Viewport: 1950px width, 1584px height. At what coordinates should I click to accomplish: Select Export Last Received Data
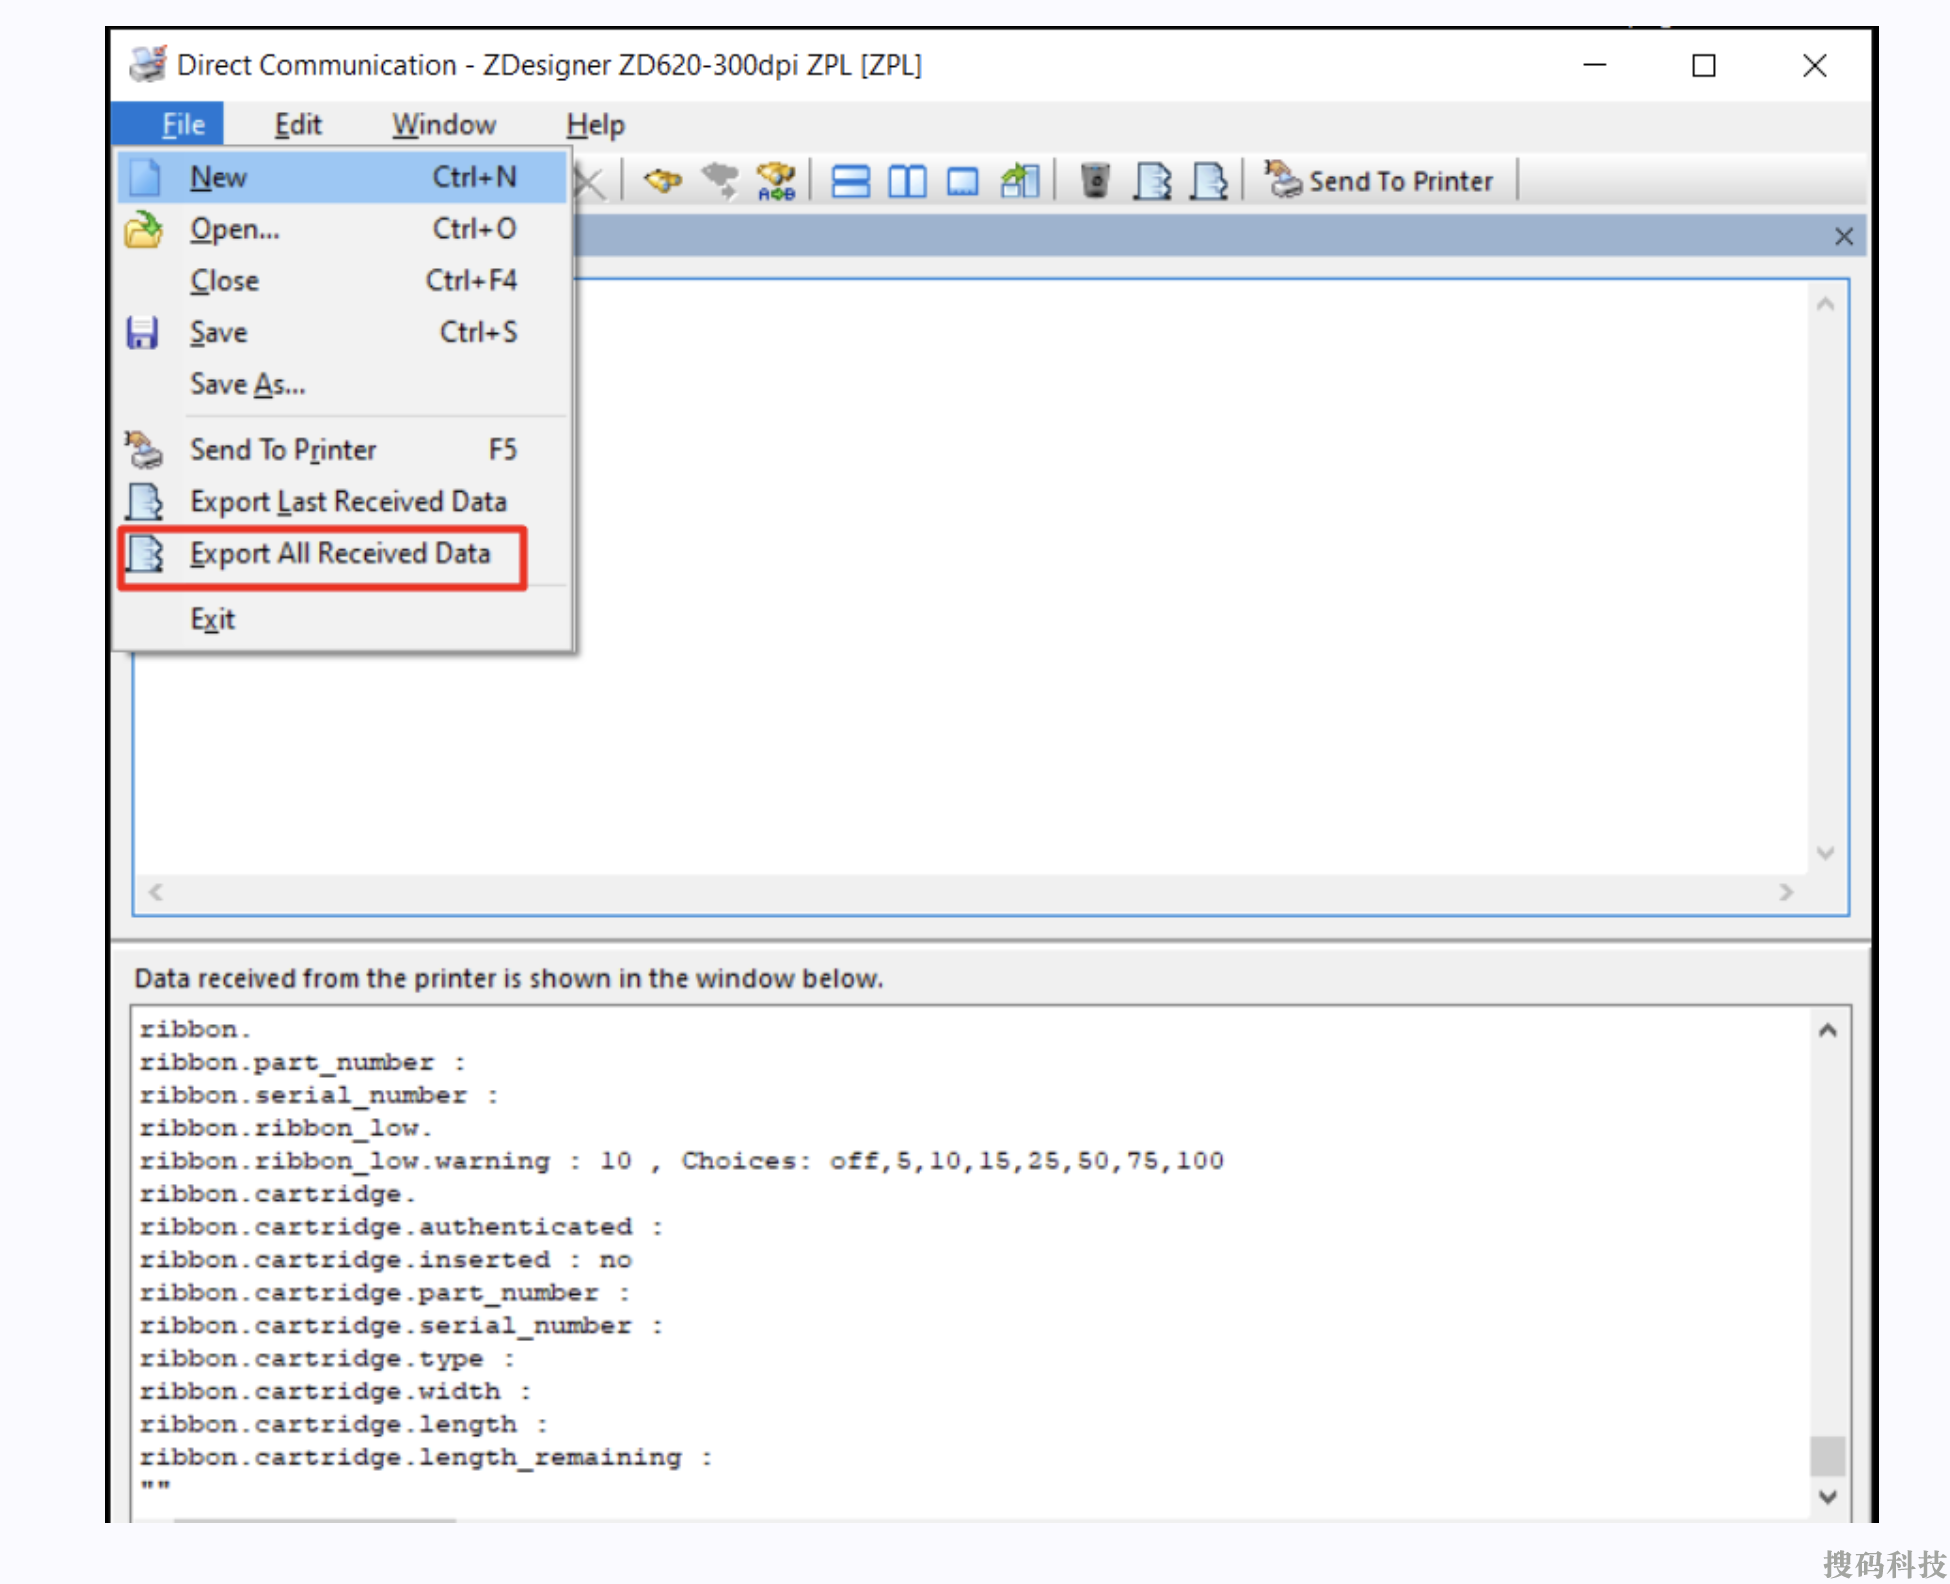click(x=342, y=502)
